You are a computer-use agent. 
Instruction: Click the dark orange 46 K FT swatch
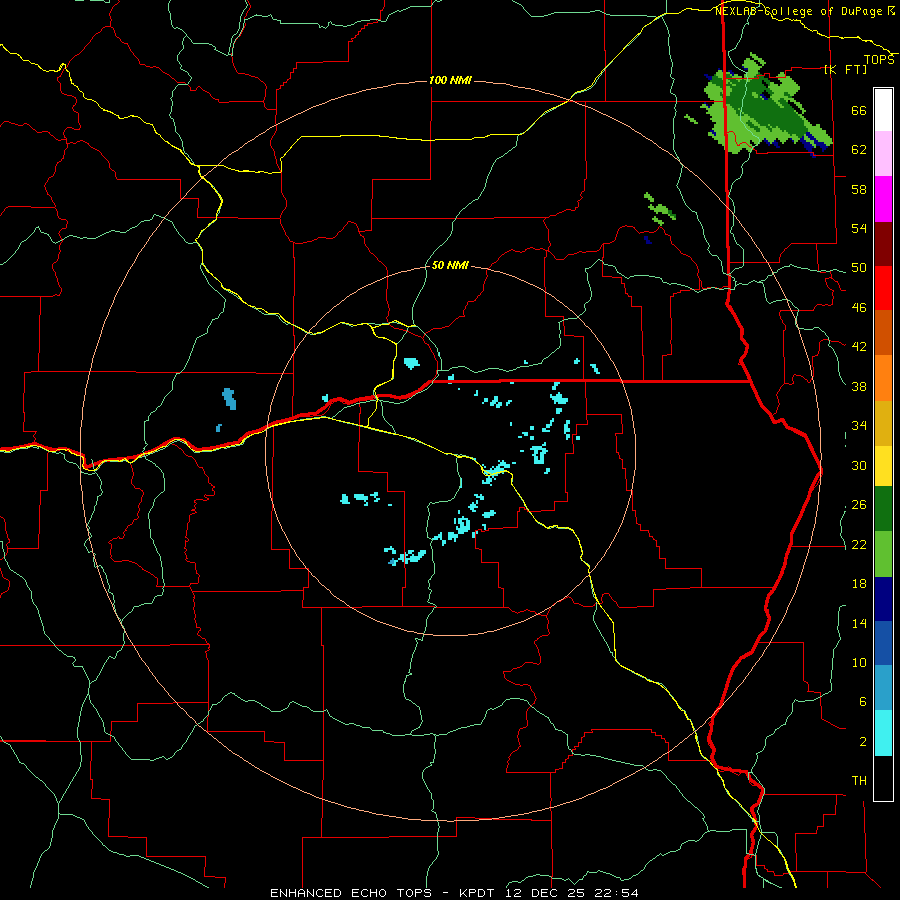(x=883, y=333)
